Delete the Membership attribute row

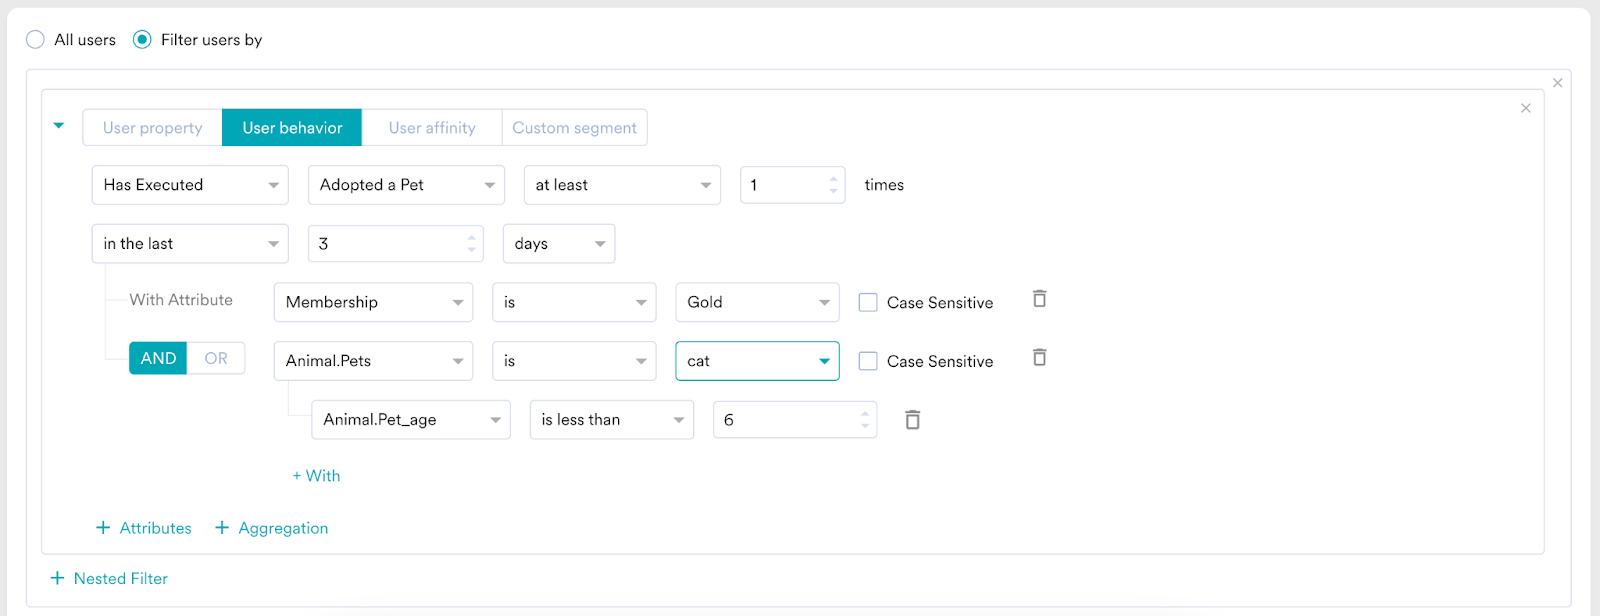(x=1039, y=299)
